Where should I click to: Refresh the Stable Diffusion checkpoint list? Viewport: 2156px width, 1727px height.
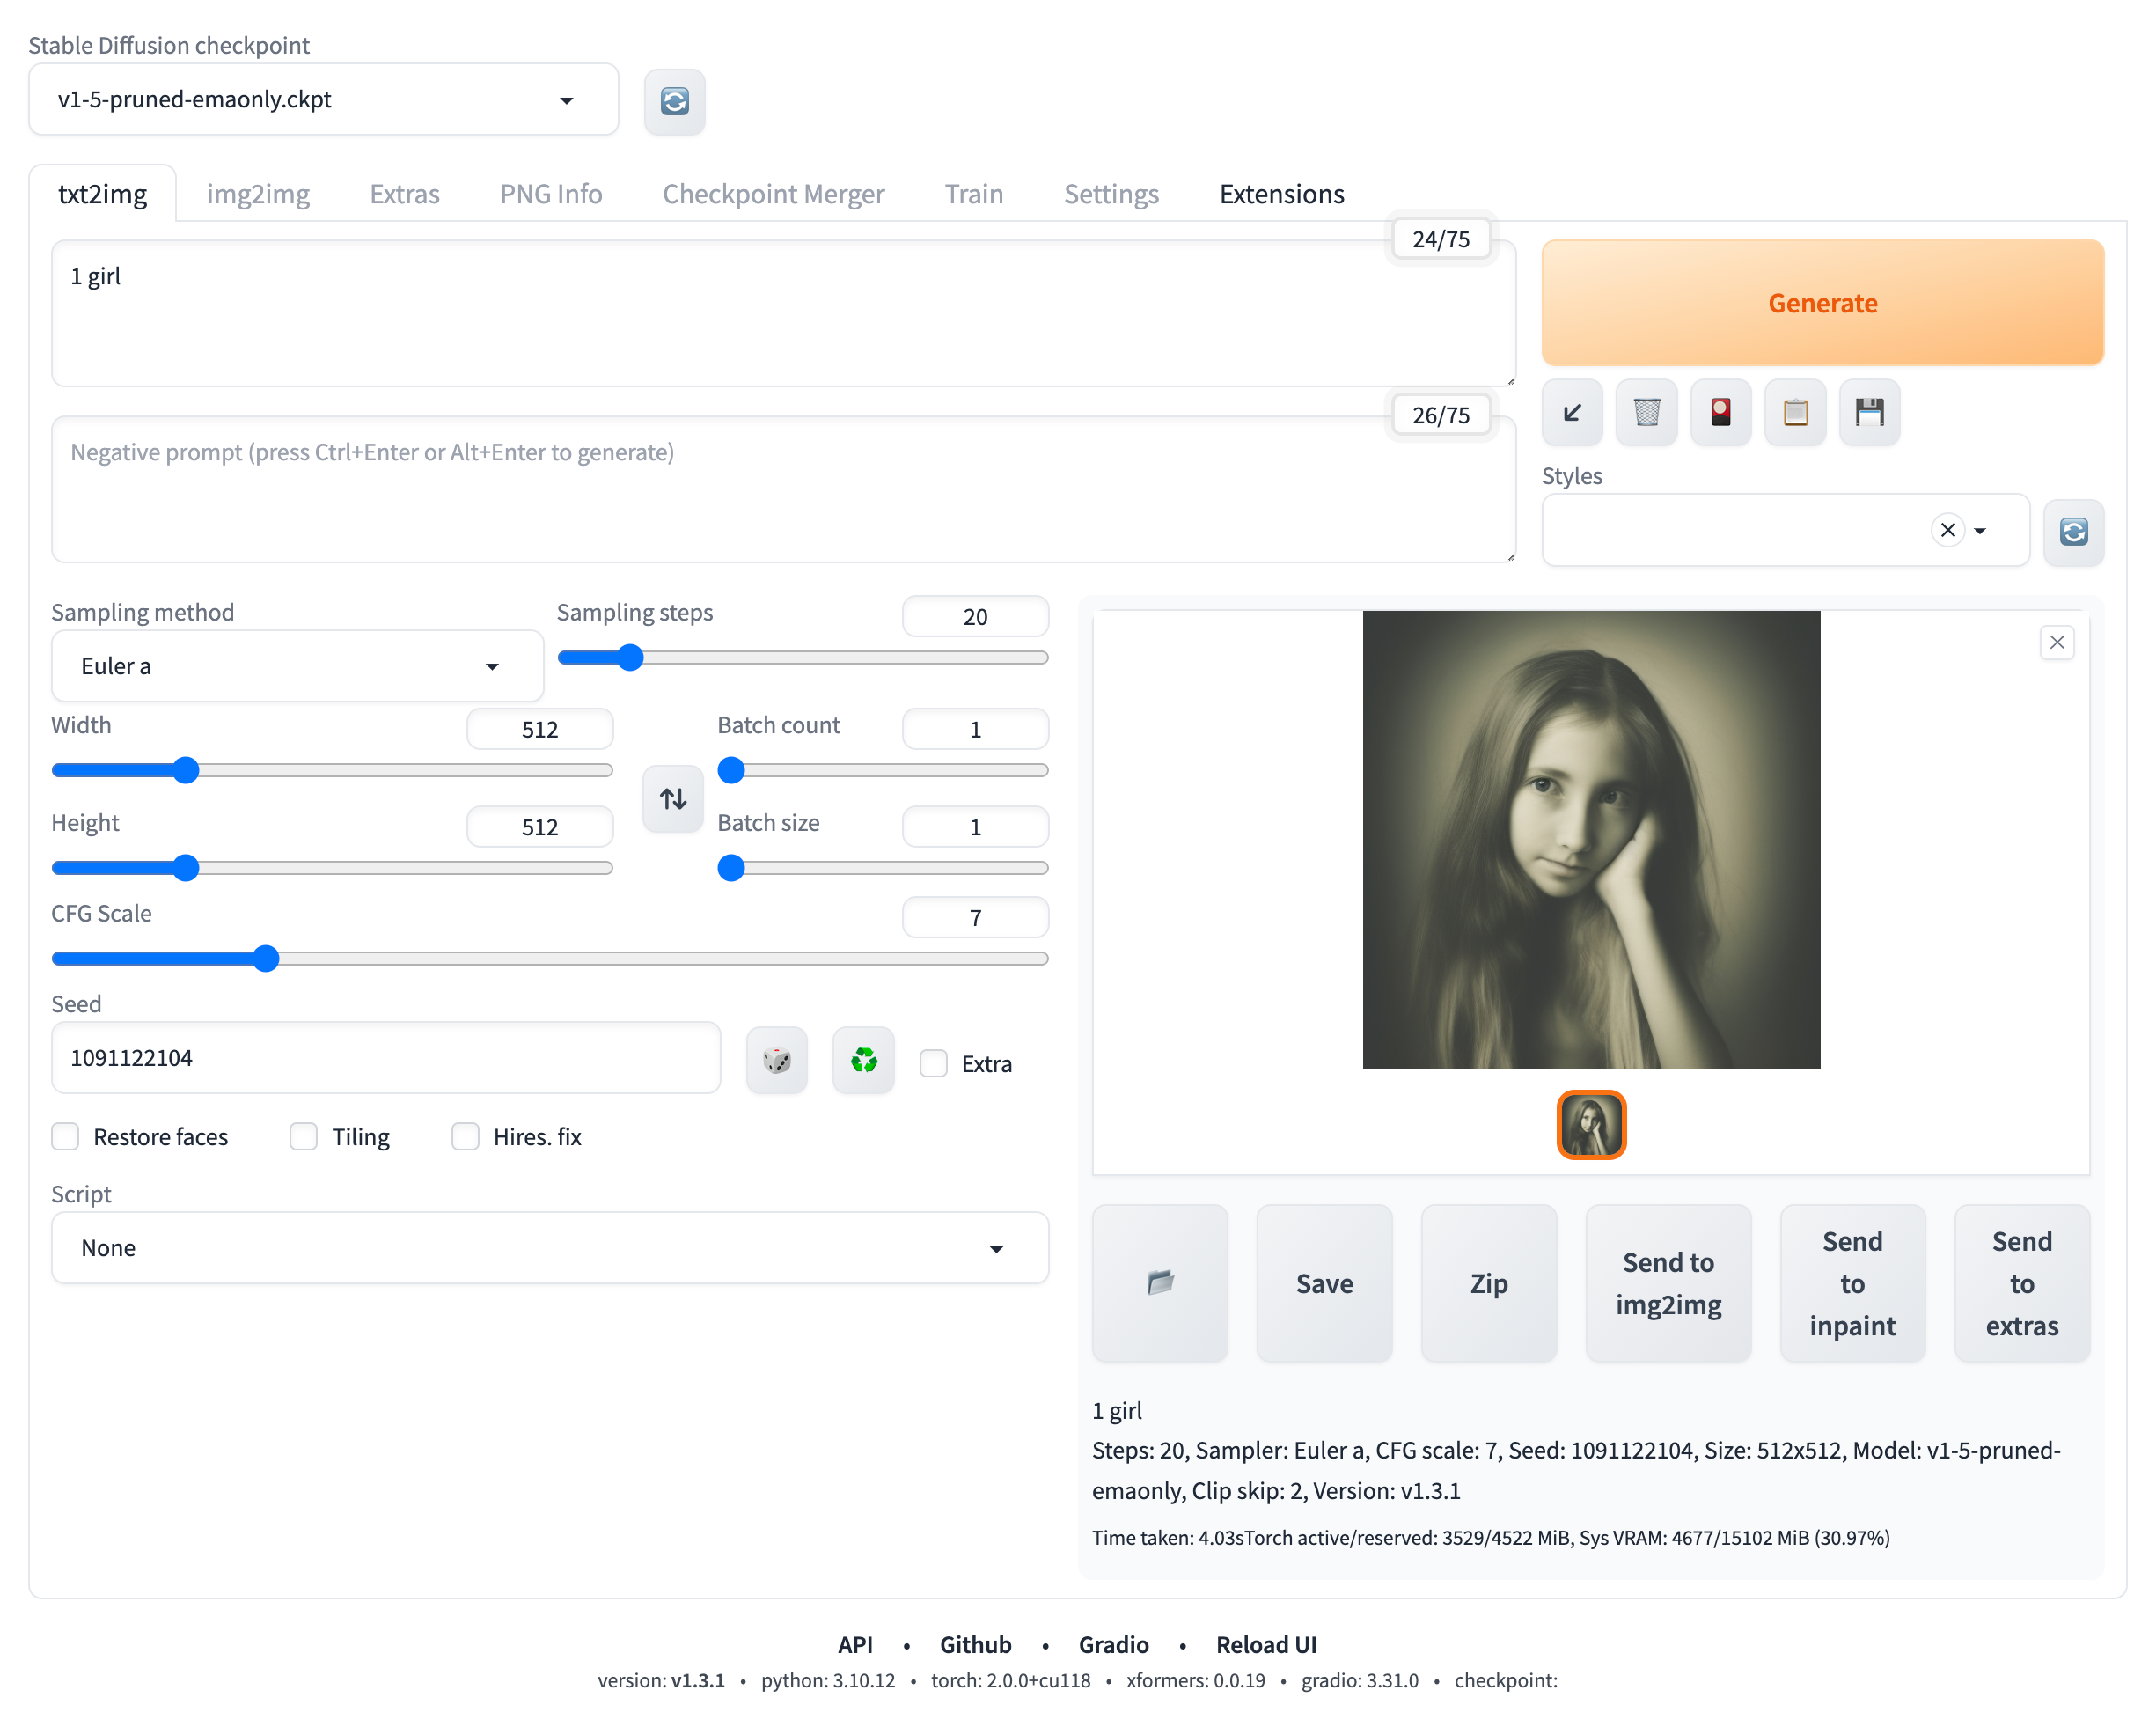click(x=674, y=101)
